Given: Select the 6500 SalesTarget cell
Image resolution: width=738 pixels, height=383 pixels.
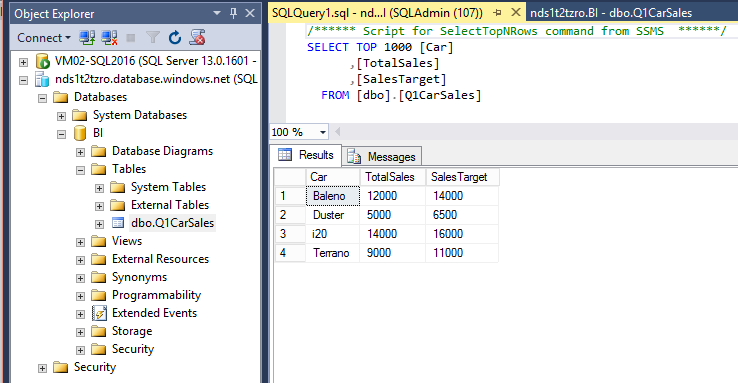Looking at the screenshot, I should click(x=462, y=215).
